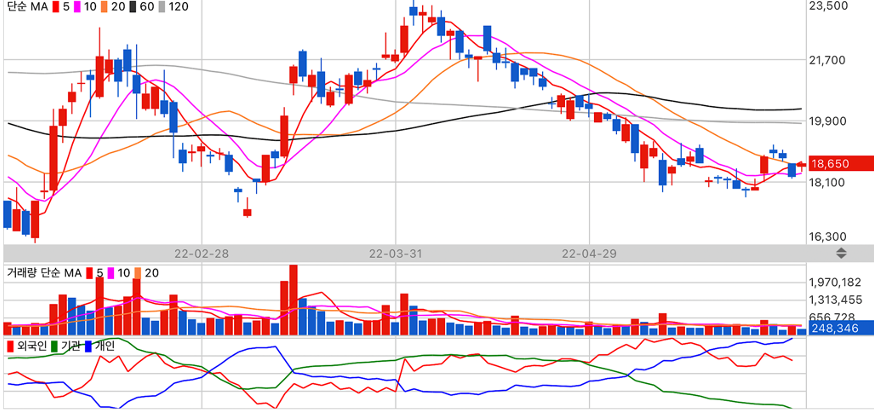Click the gray 120-day MA legend swatch

tap(161, 7)
